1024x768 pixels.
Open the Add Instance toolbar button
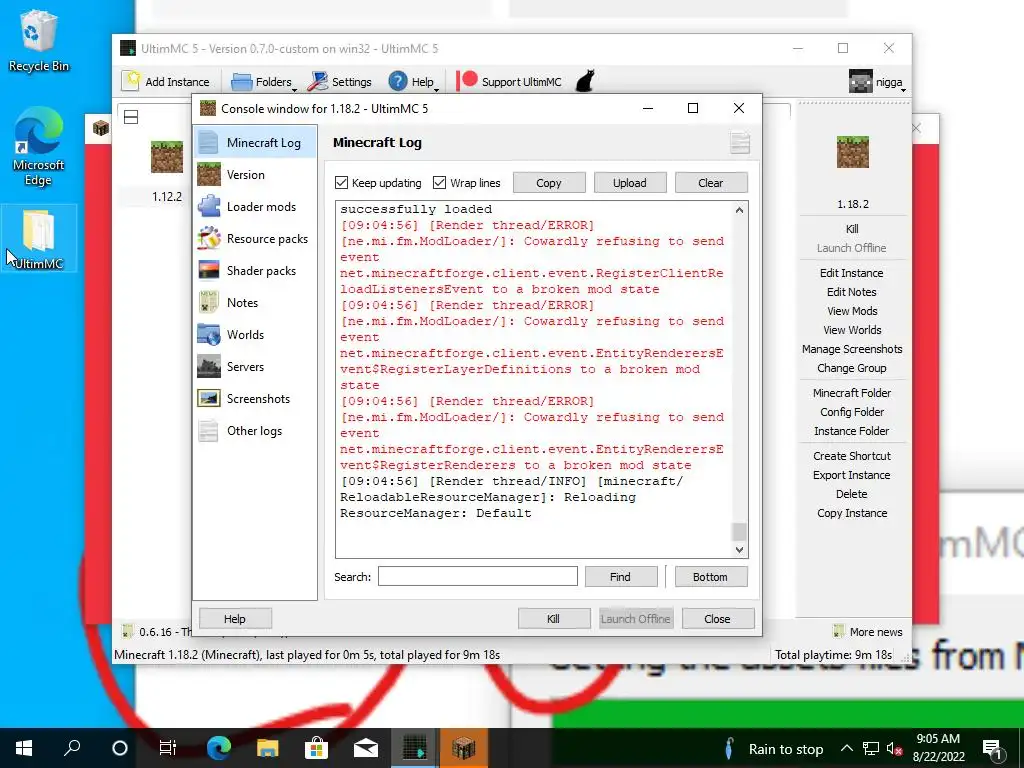pyautogui.click(x=167, y=82)
